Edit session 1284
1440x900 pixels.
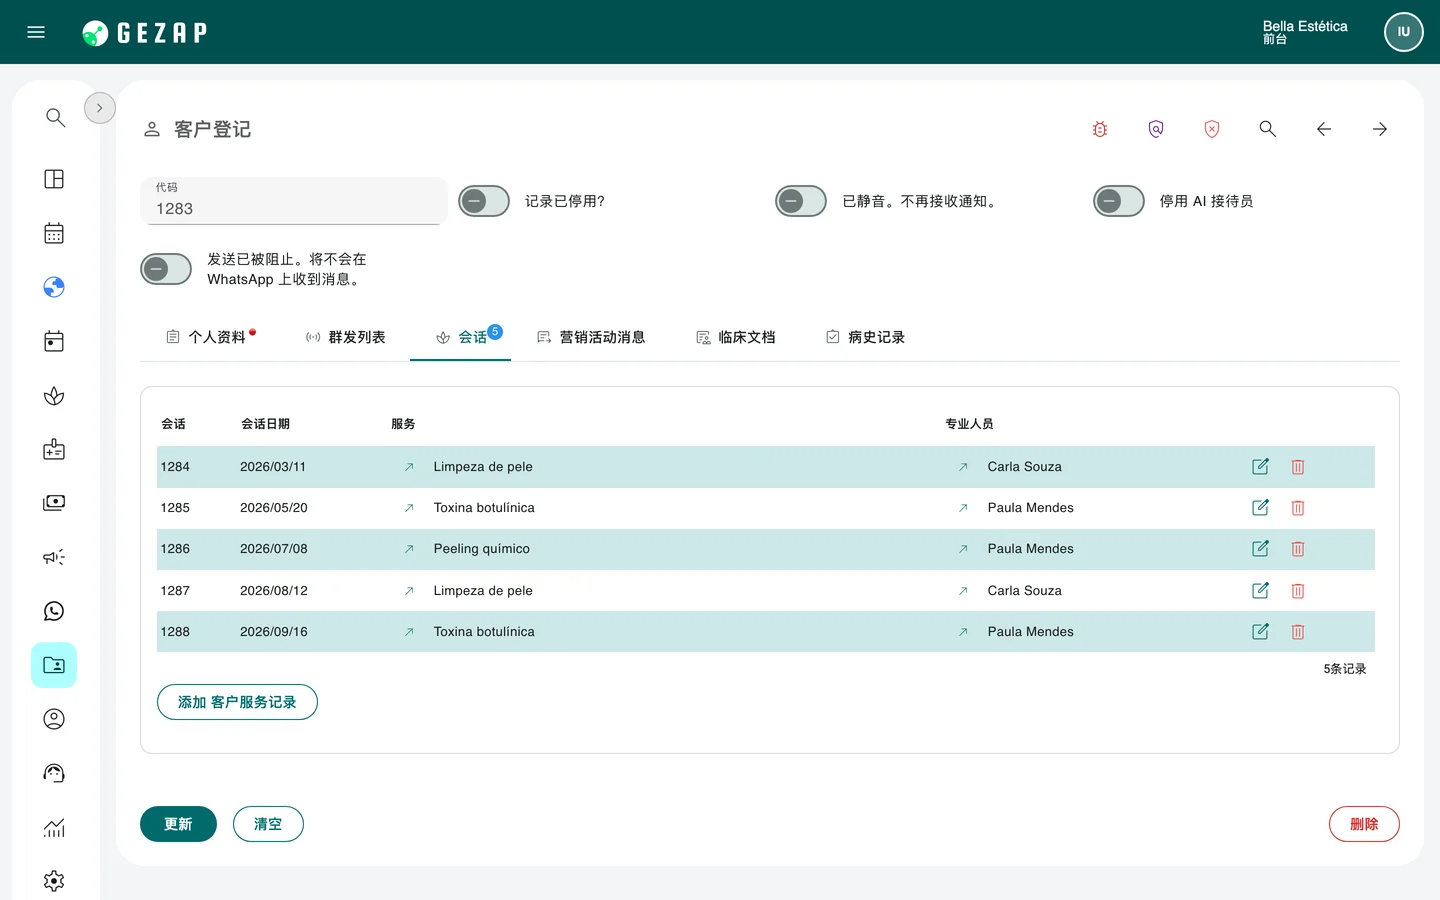click(x=1261, y=467)
